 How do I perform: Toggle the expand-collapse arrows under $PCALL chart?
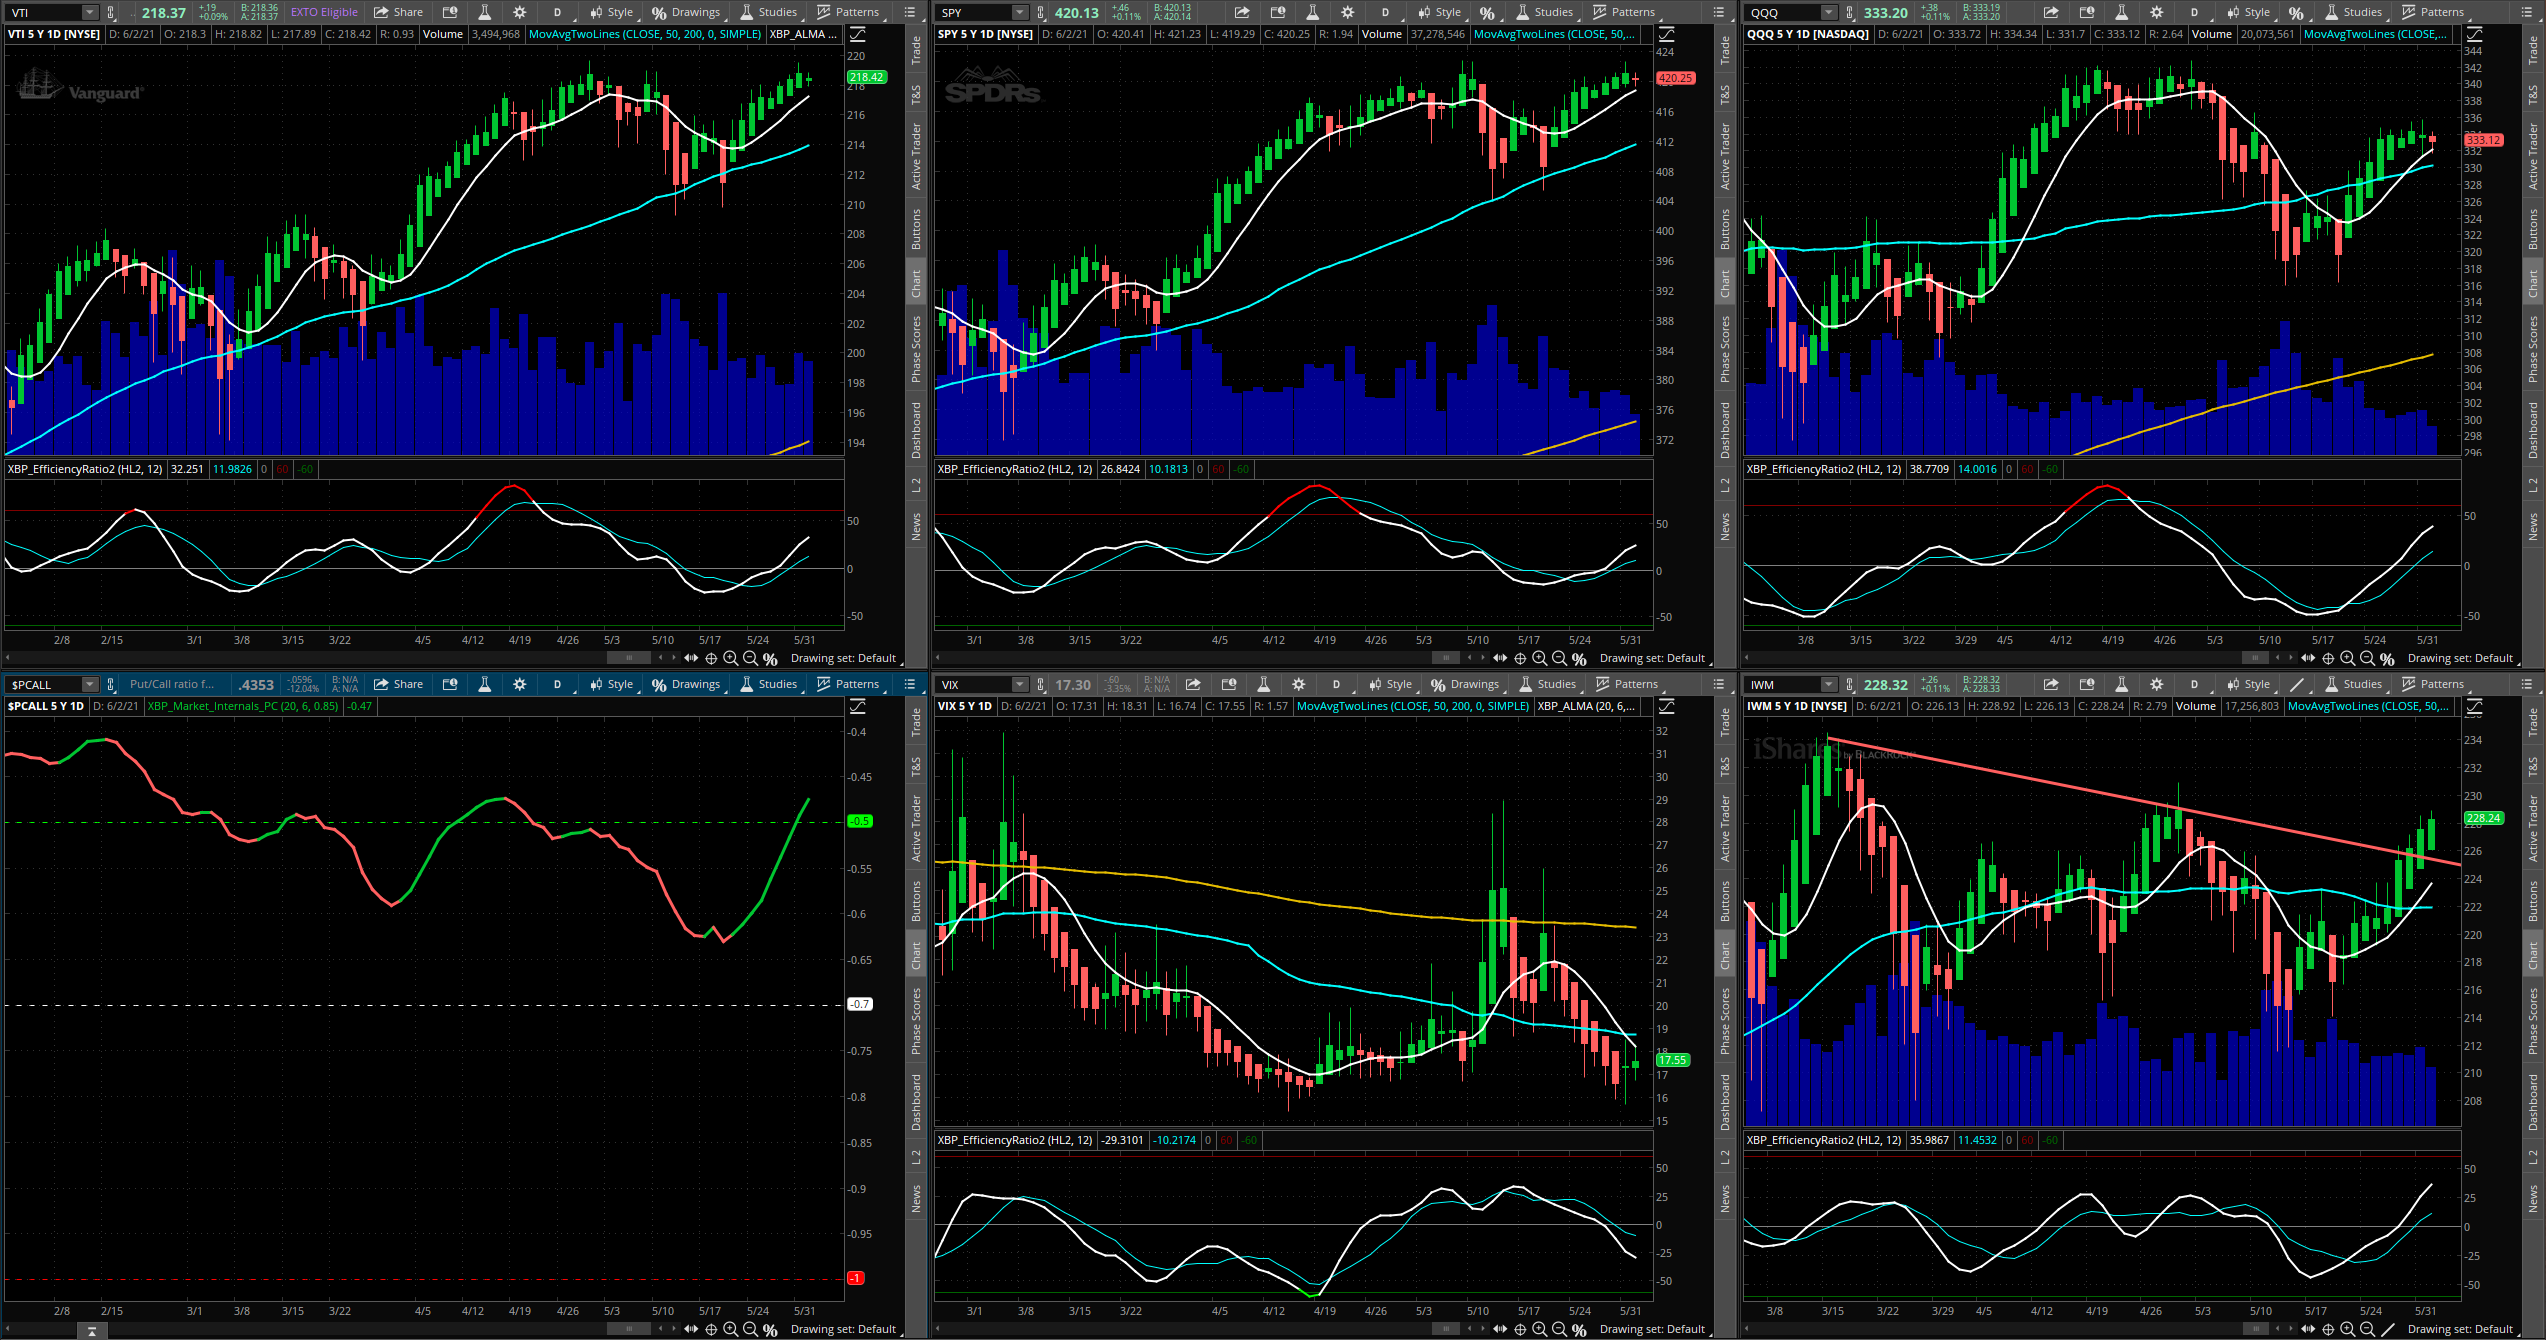point(691,1329)
